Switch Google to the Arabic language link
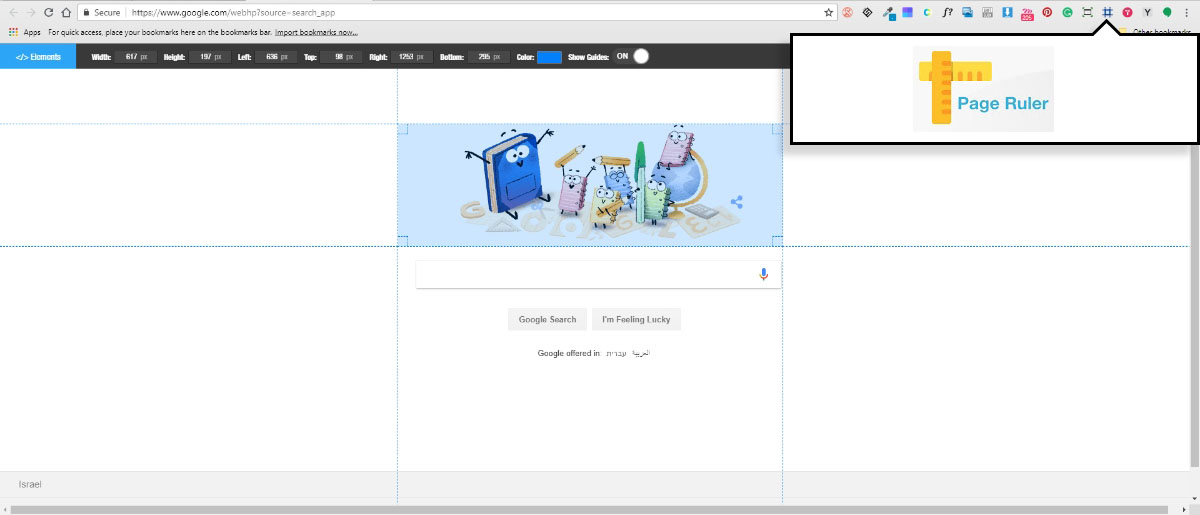Viewport: 1200px width, 515px height. point(640,353)
